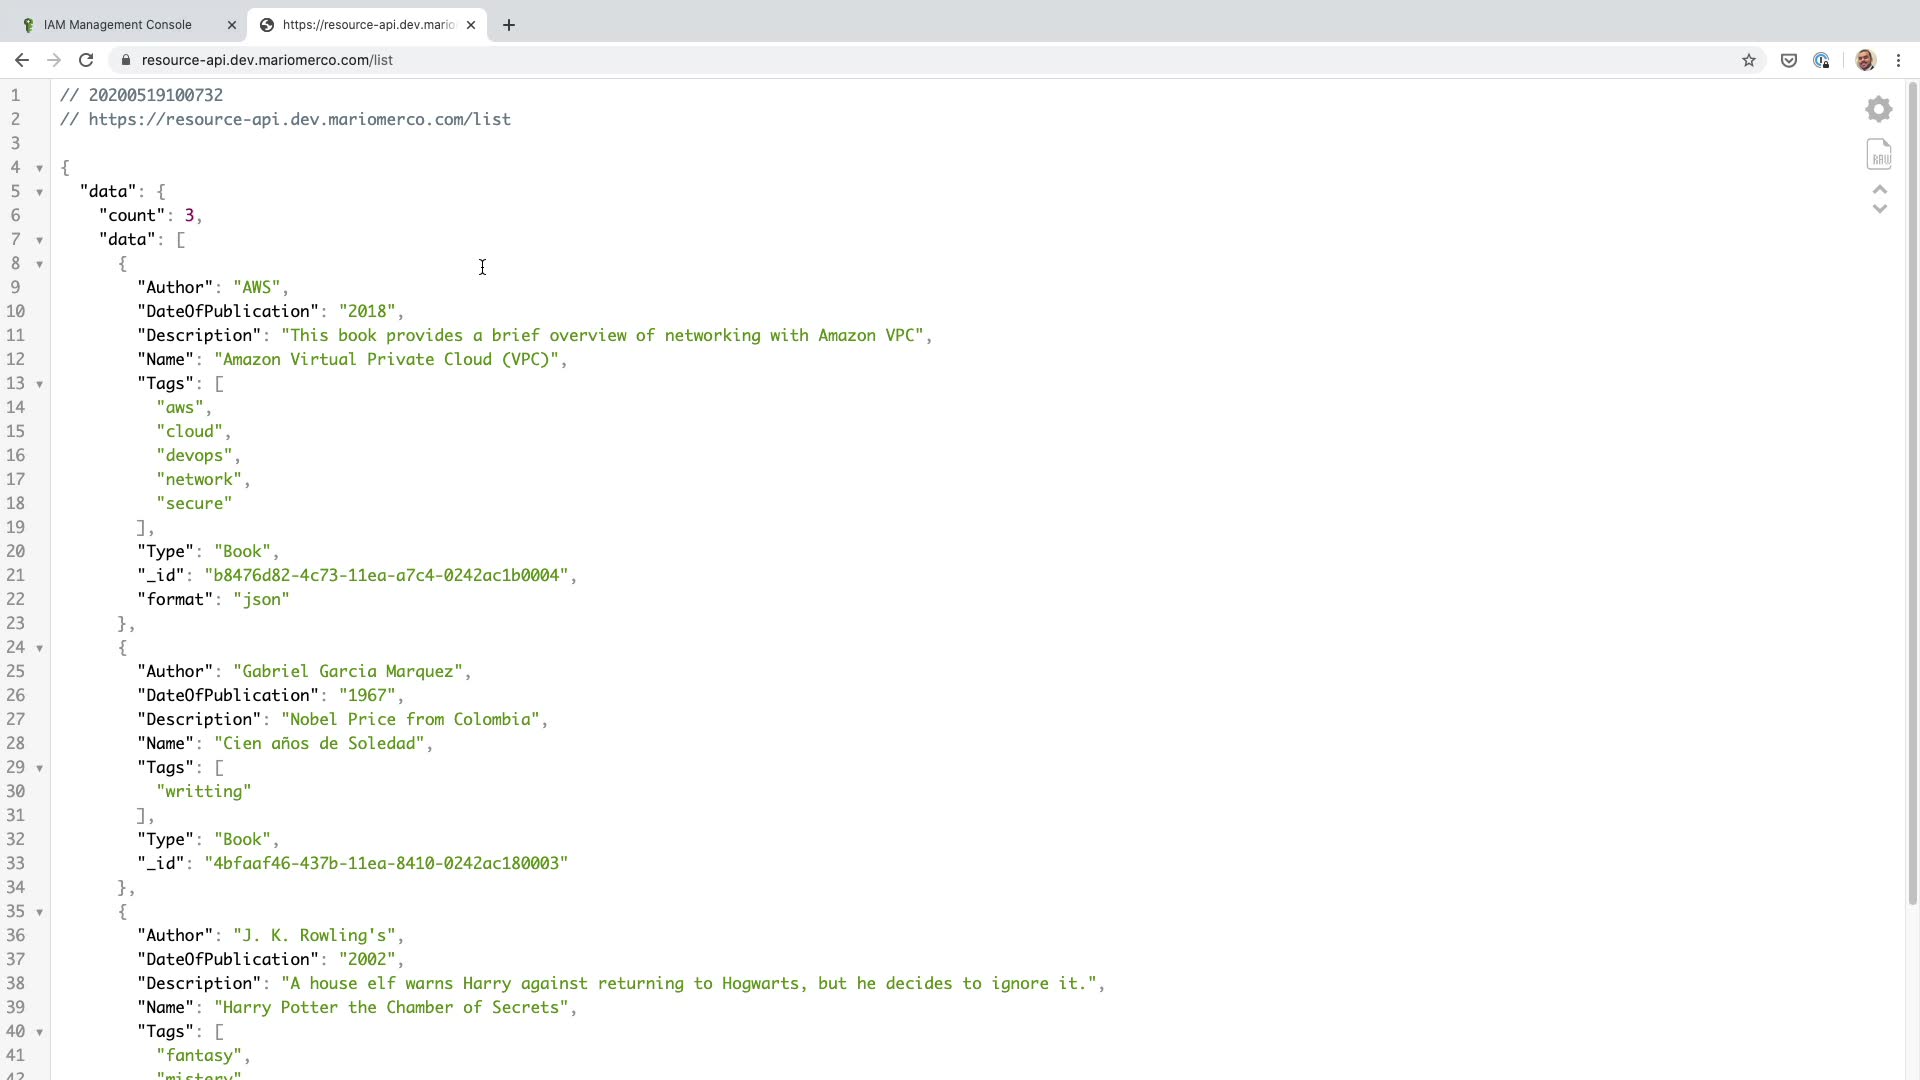Open JSON viewer settings gear icon
The image size is (1920, 1080).
point(1879,109)
